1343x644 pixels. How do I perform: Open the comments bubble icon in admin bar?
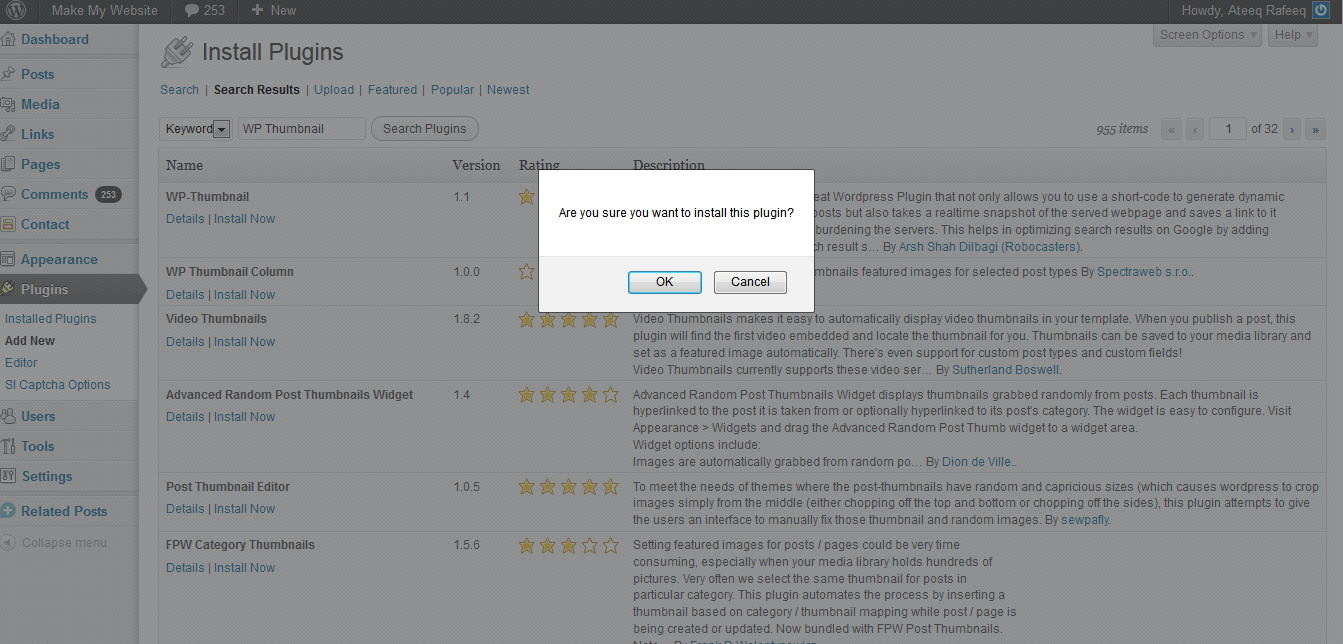tap(191, 10)
